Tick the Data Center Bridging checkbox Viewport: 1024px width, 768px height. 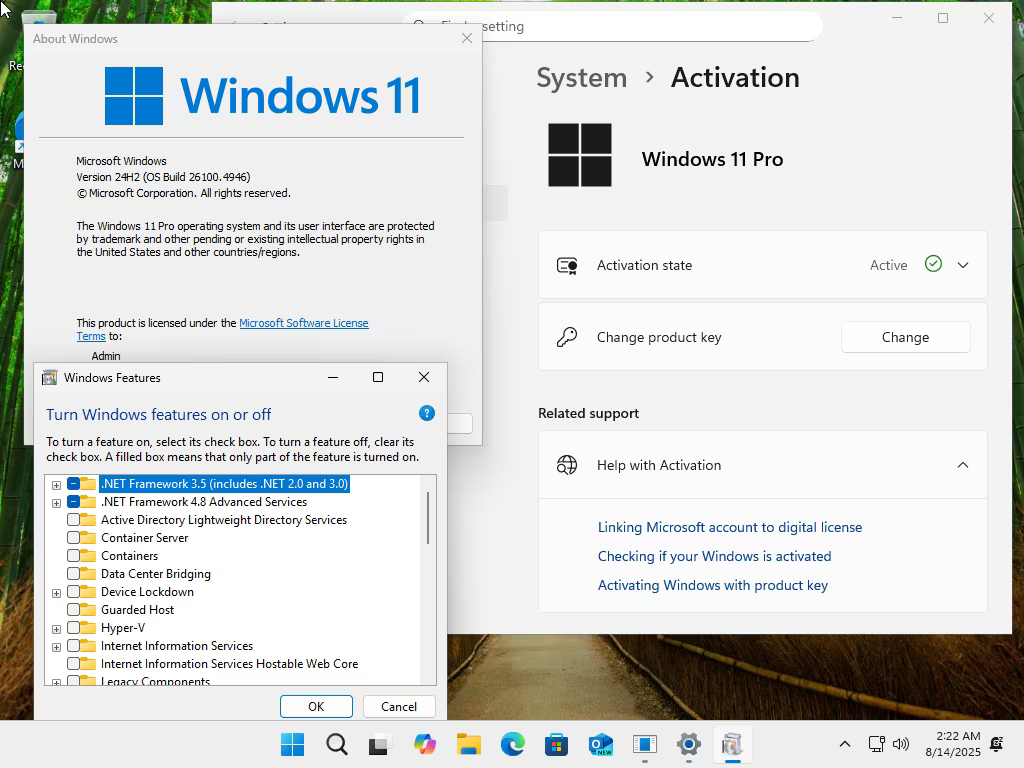coord(73,574)
